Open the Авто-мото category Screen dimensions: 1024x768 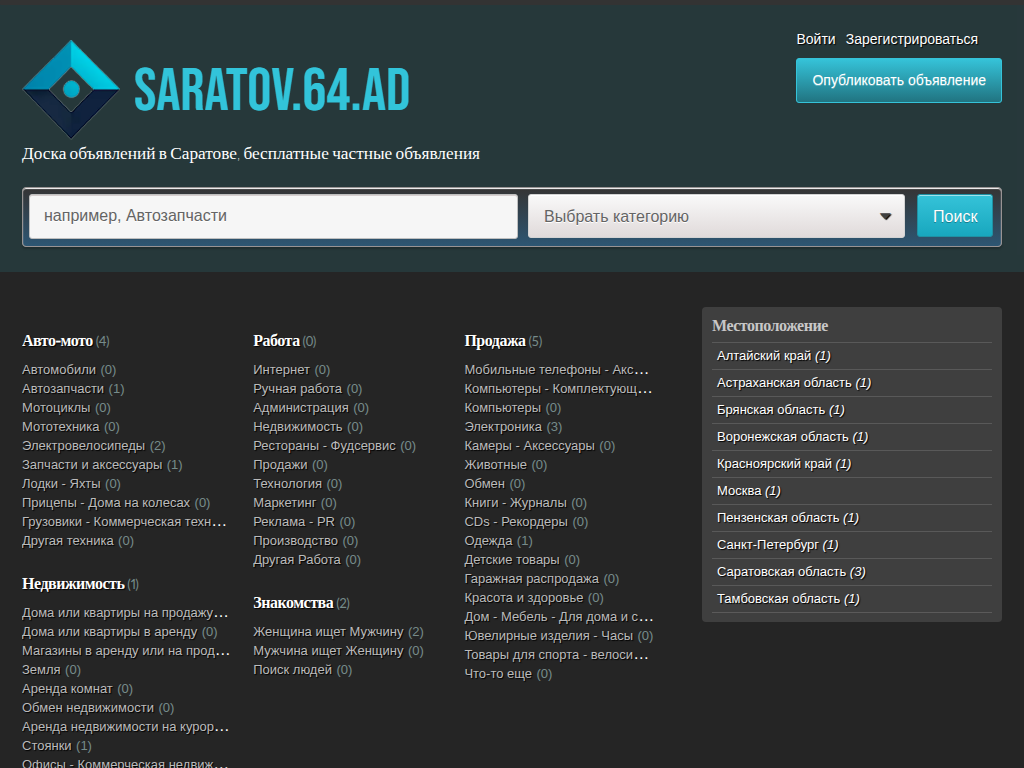[55, 341]
